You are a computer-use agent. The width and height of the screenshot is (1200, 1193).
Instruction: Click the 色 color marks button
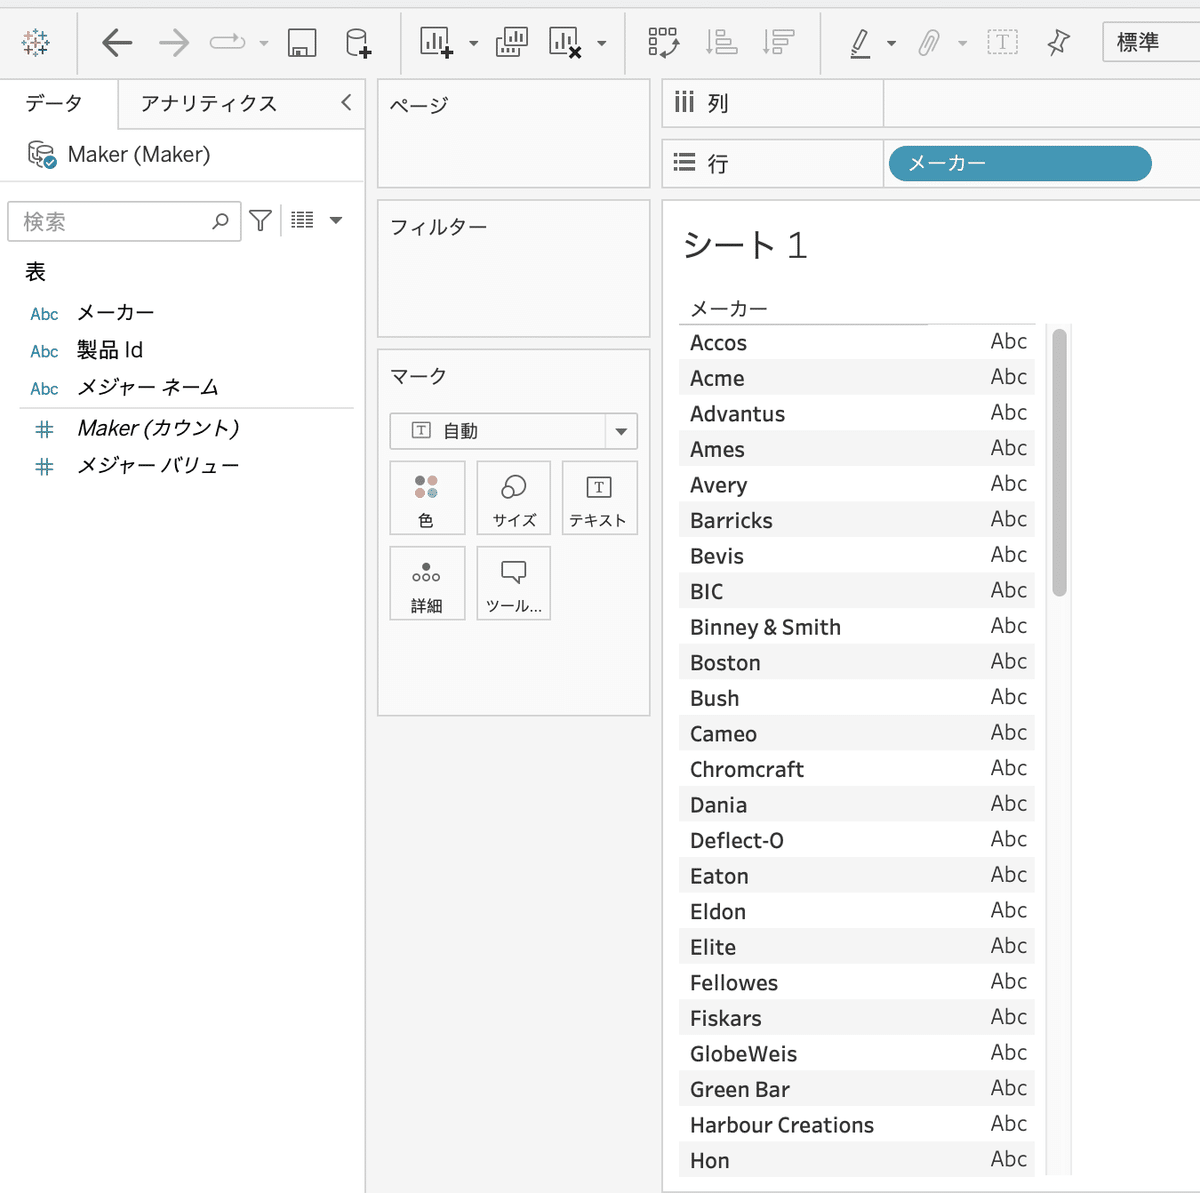click(x=427, y=499)
